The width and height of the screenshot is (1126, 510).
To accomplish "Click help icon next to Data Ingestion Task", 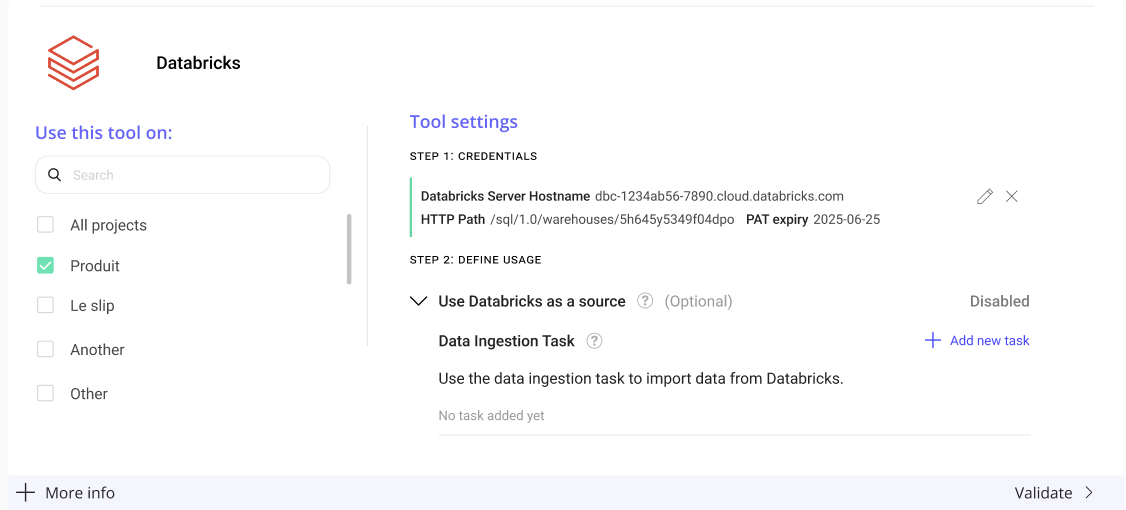I will [594, 341].
